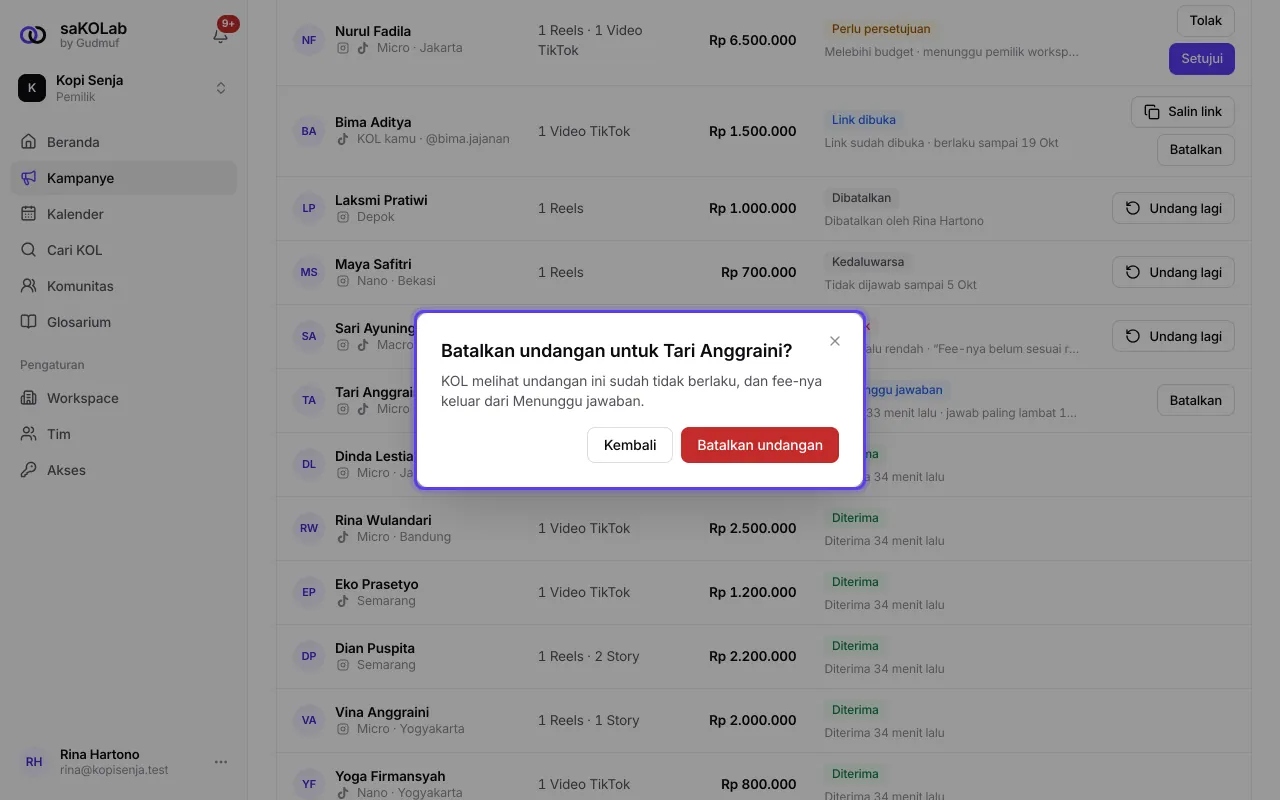Viewport: 1280px width, 800px height.
Task: Open the Komunitas page
Action: [123, 286]
